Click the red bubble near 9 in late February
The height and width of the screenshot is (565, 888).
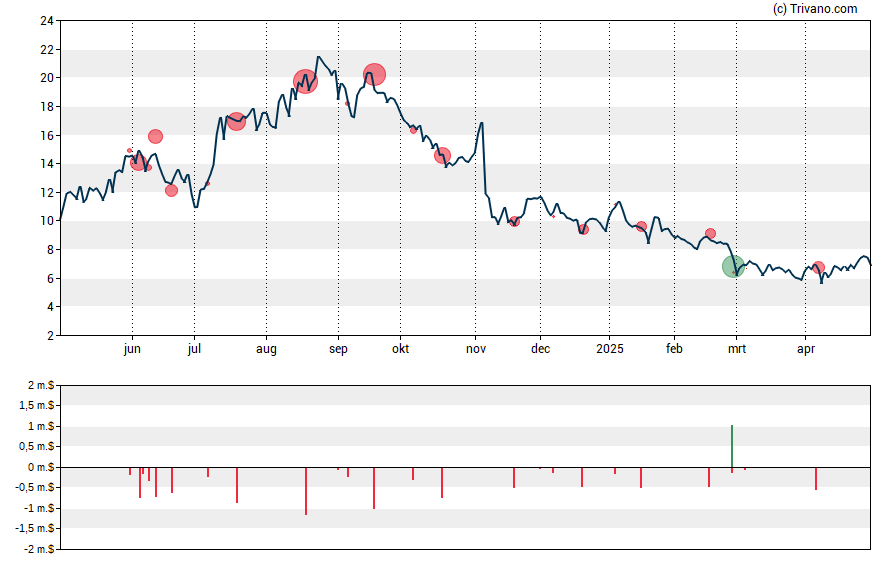coord(710,233)
